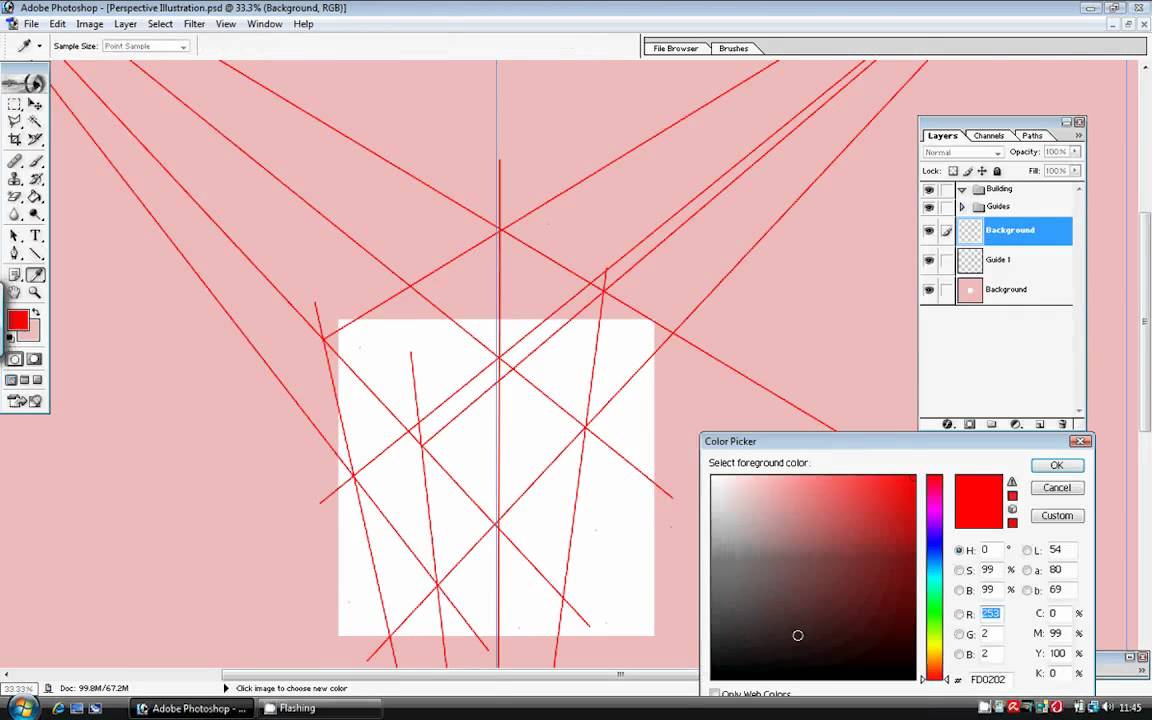
Task: Switch to the Paths tab
Action: tap(1032, 136)
